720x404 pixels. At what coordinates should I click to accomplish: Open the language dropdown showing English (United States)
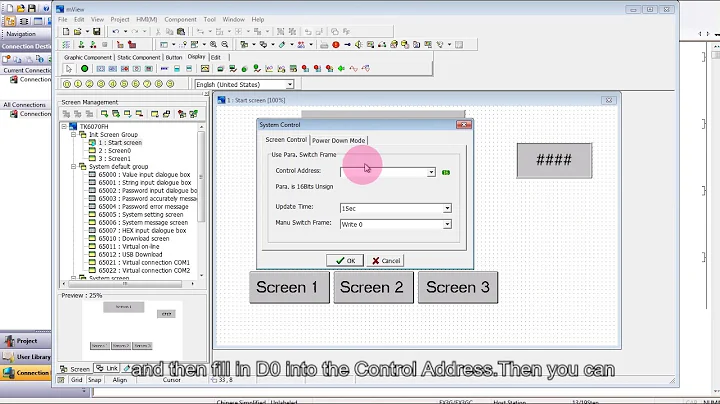point(290,84)
